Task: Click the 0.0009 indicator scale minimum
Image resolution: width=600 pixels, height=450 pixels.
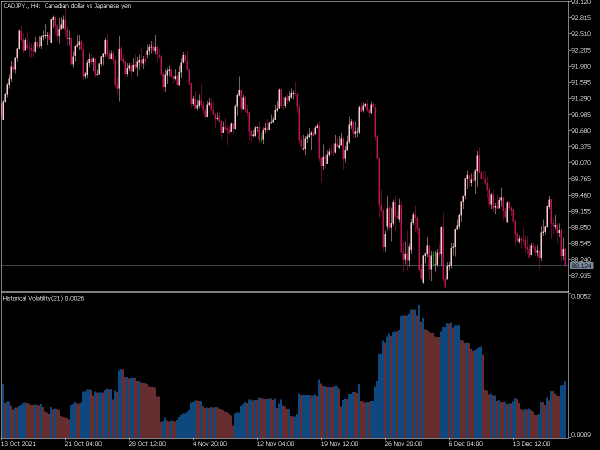Action: [580, 435]
